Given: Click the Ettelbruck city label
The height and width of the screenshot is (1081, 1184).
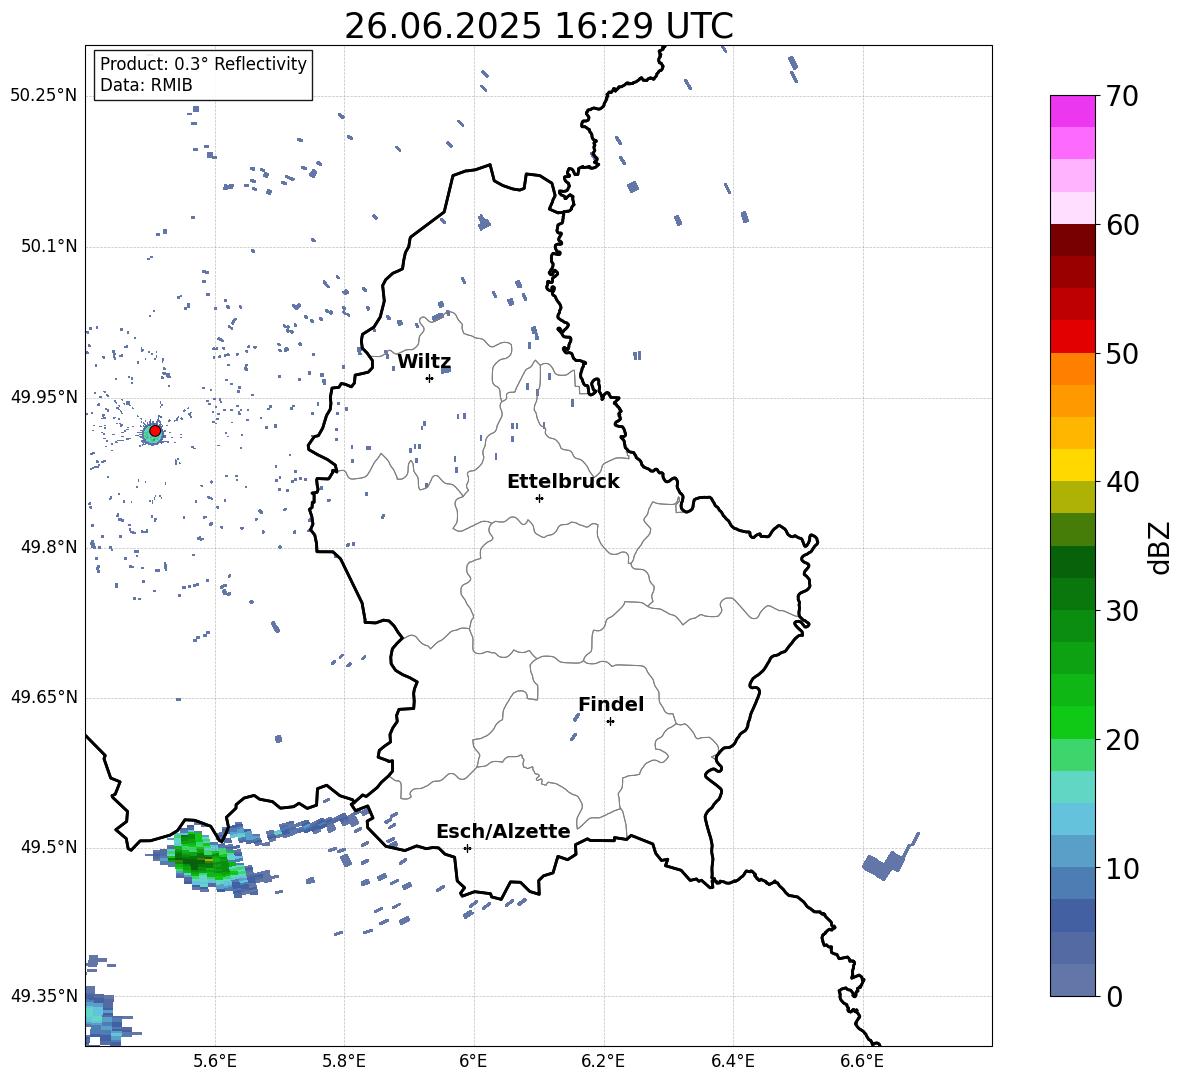Looking at the screenshot, I should (563, 482).
